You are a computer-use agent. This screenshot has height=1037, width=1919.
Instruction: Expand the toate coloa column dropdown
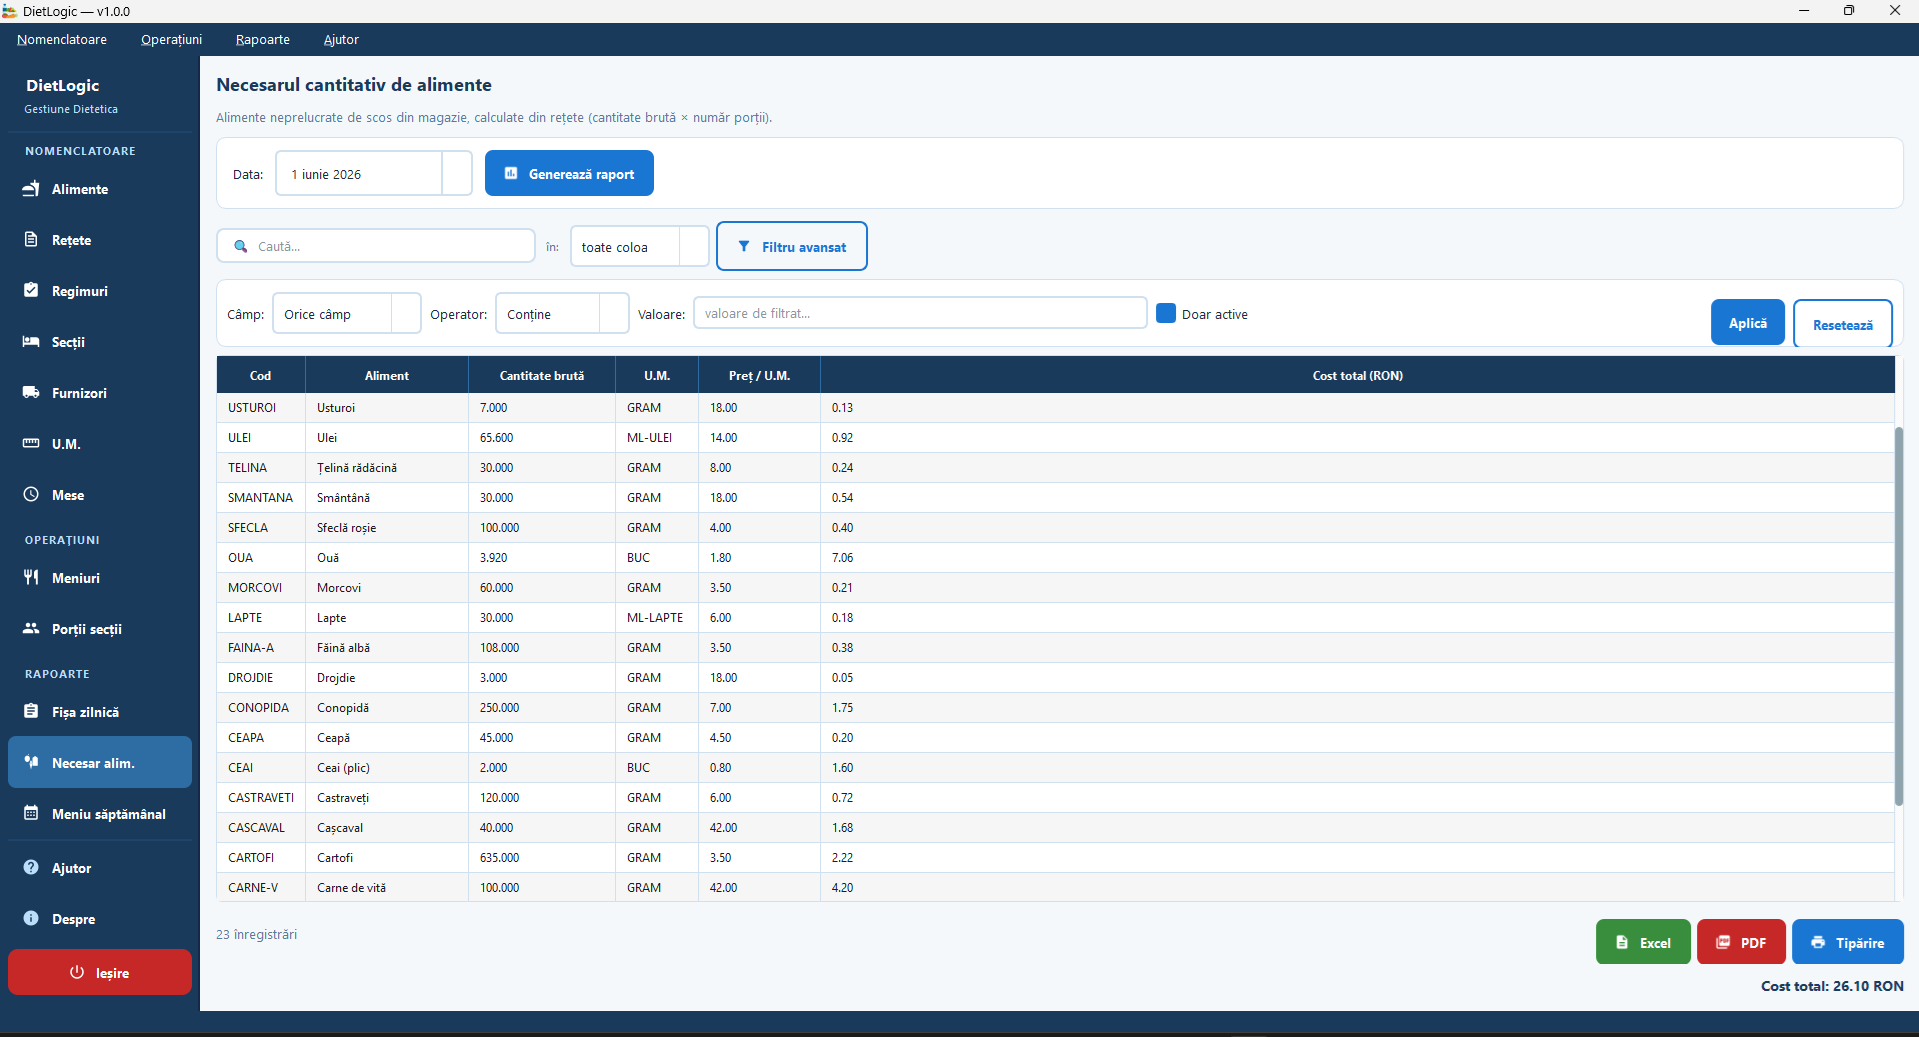click(x=694, y=247)
